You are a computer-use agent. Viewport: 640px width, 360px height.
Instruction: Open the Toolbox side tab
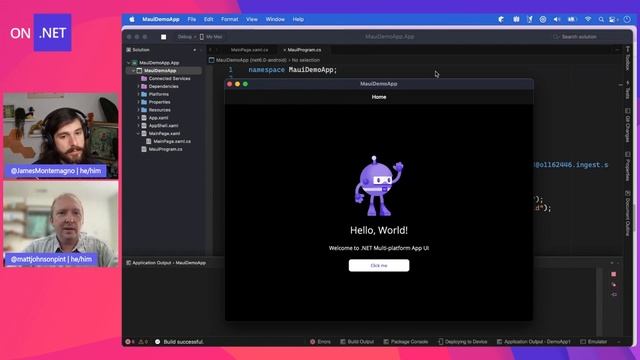tap(628, 59)
